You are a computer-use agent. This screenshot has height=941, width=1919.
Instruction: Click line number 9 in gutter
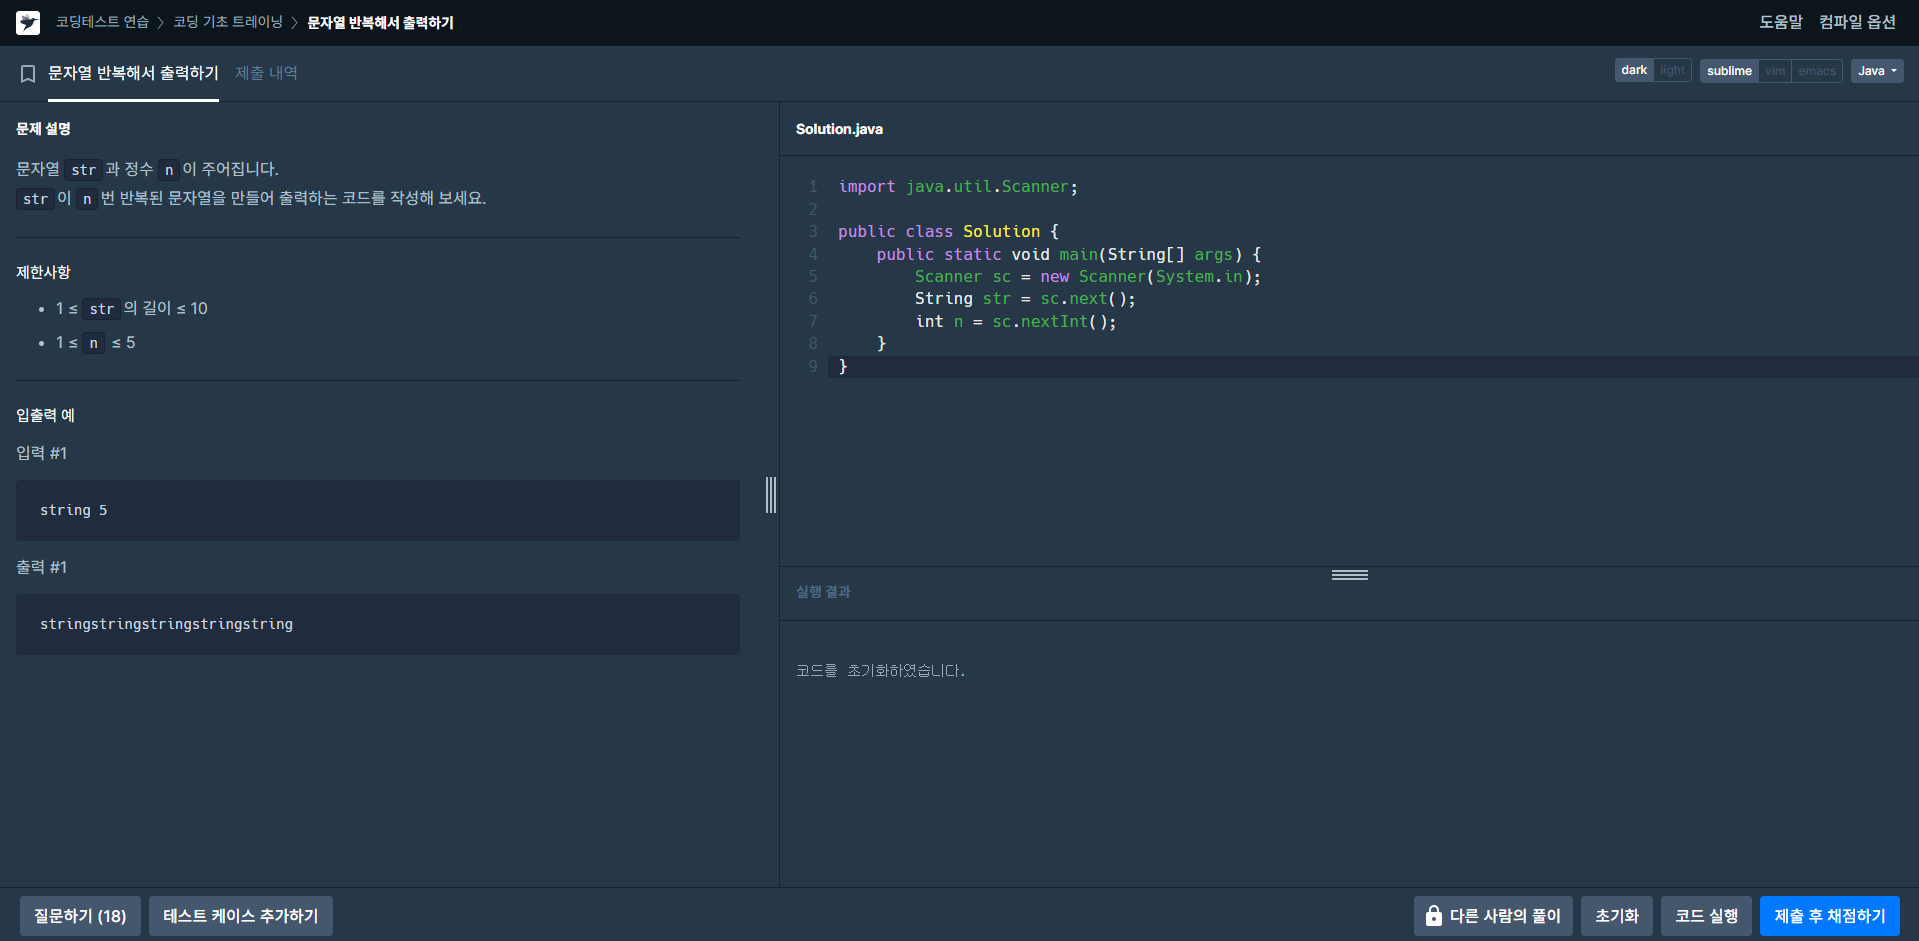[x=813, y=367]
